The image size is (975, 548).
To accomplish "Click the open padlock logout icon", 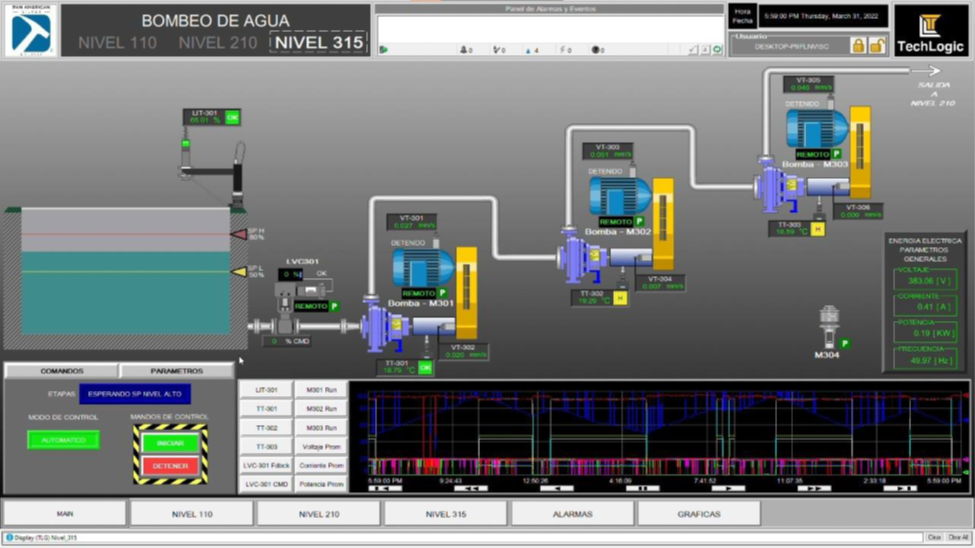I will [x=877, y=45].
